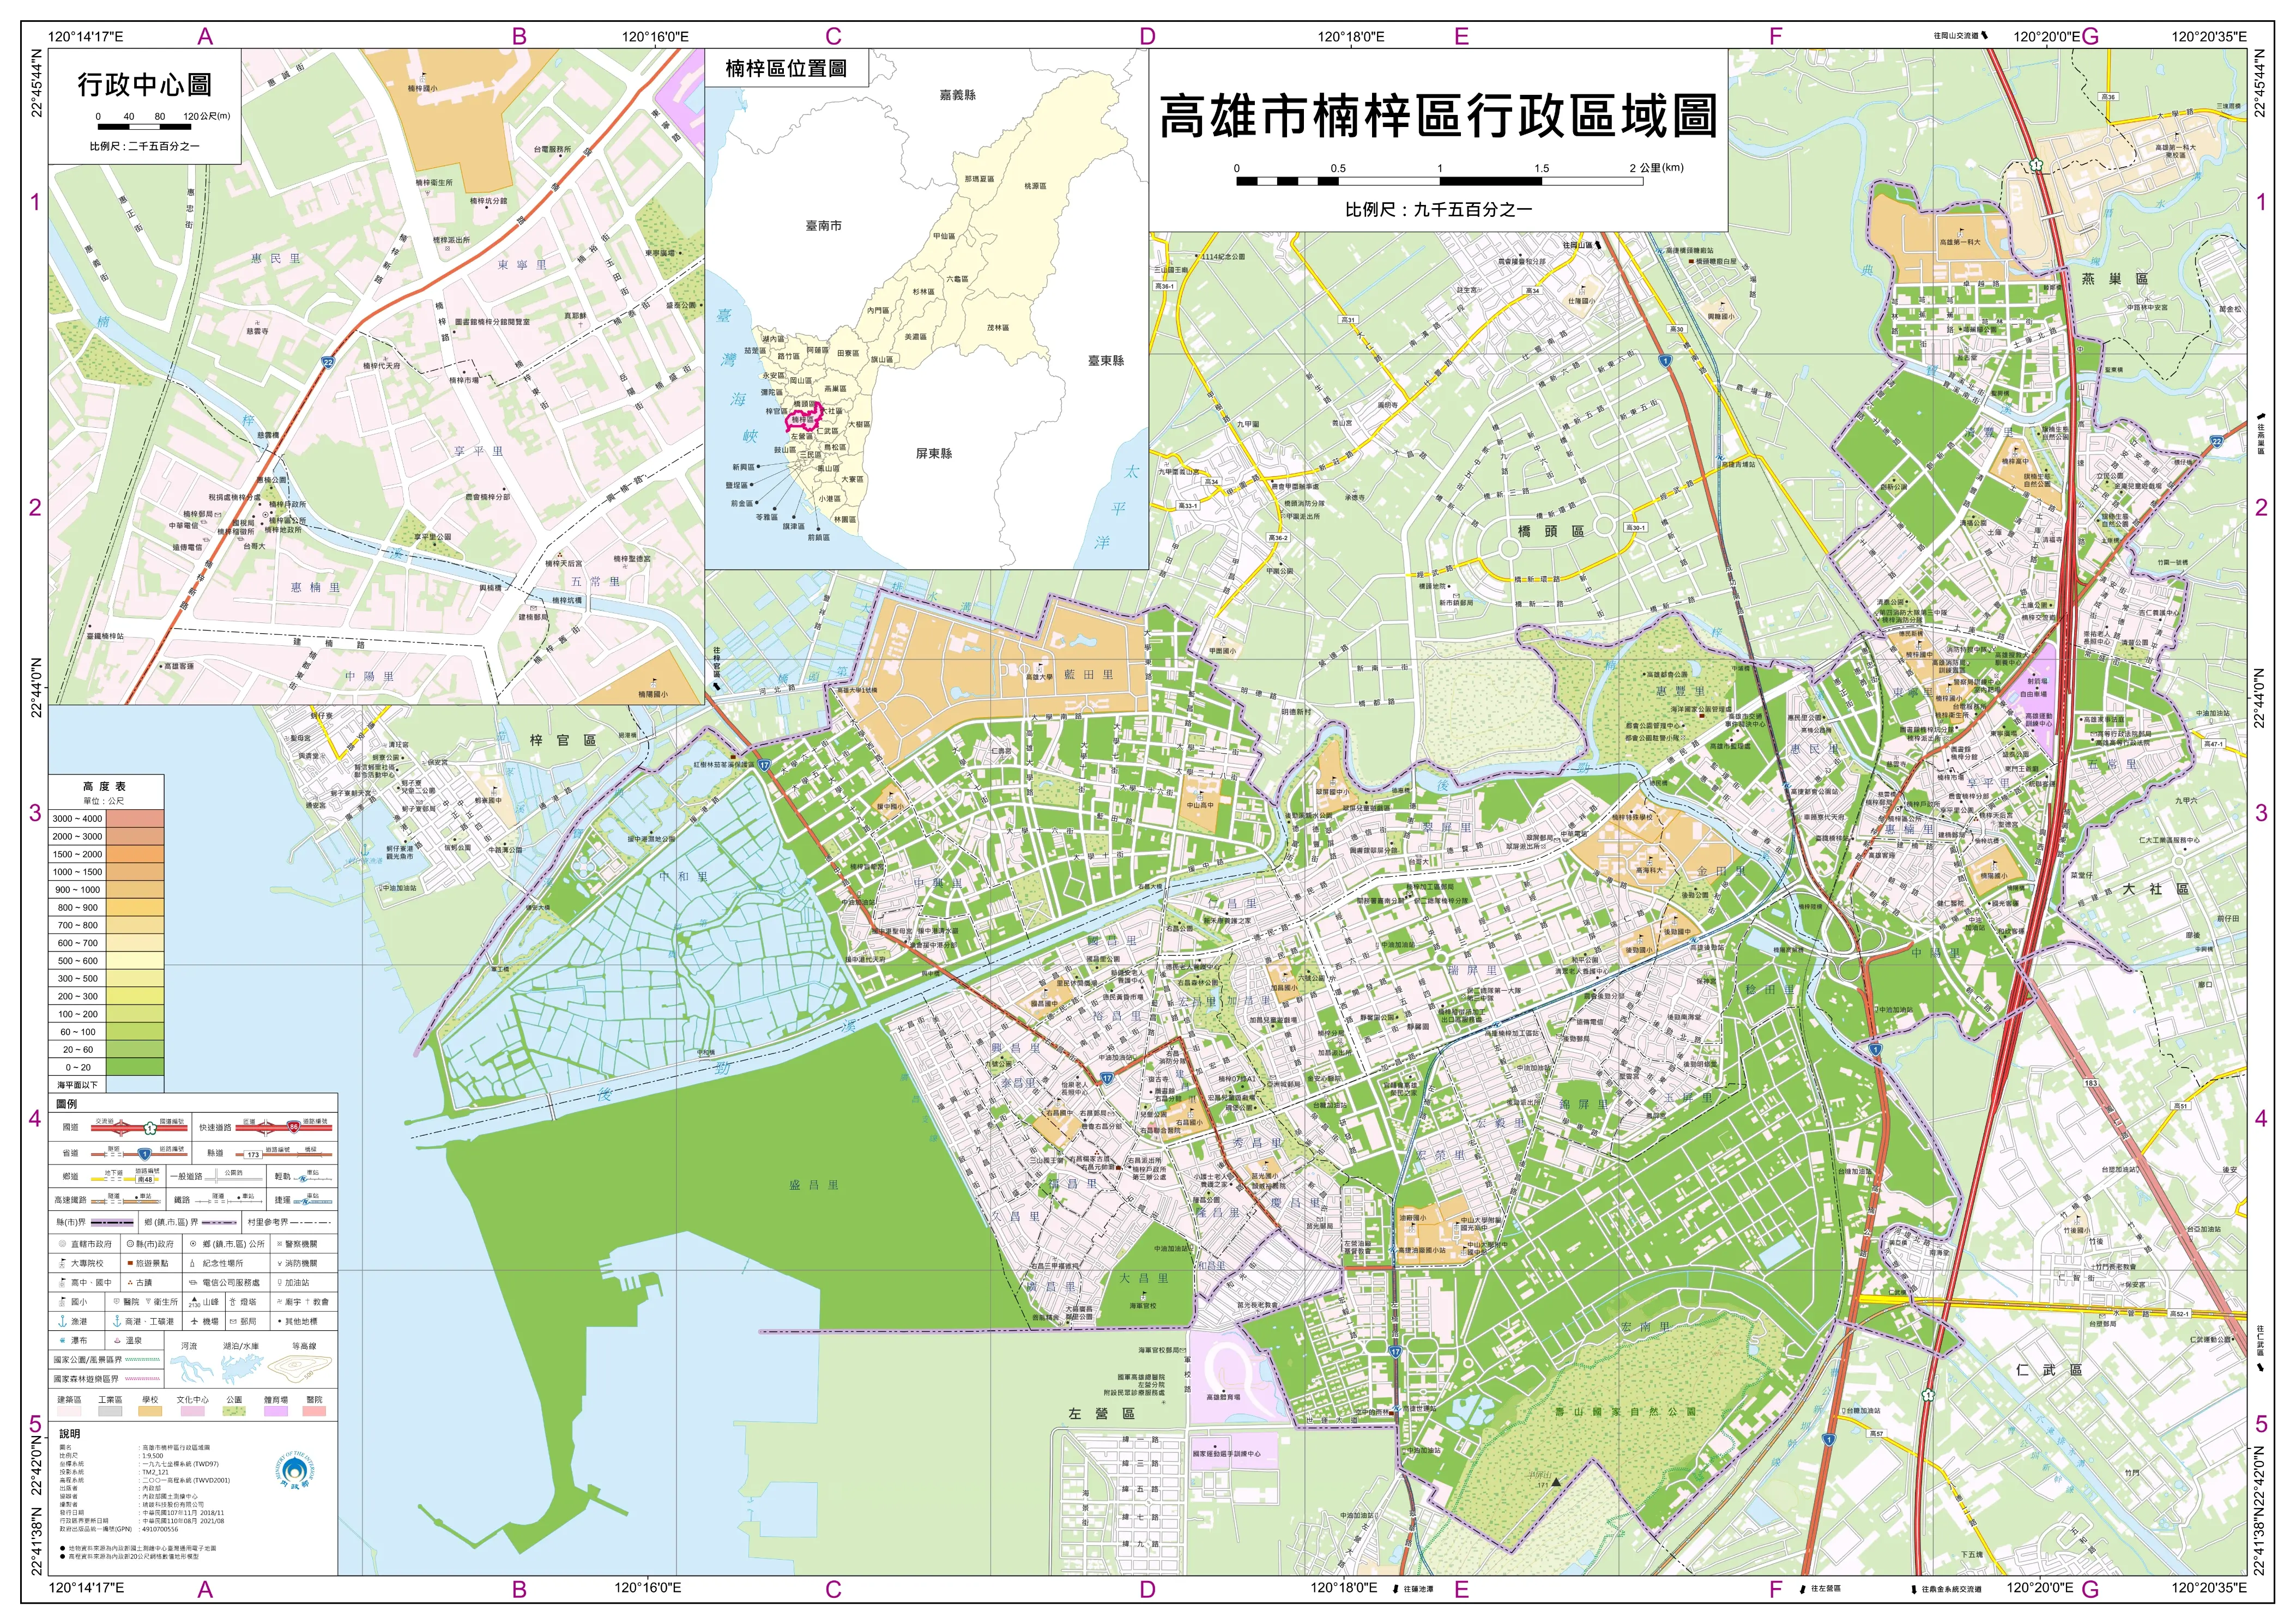This screenshot has width=2296, height=1624.
Task: Click the 機場 airplane symbol in the legend
Action: [x=195, y=1321]
